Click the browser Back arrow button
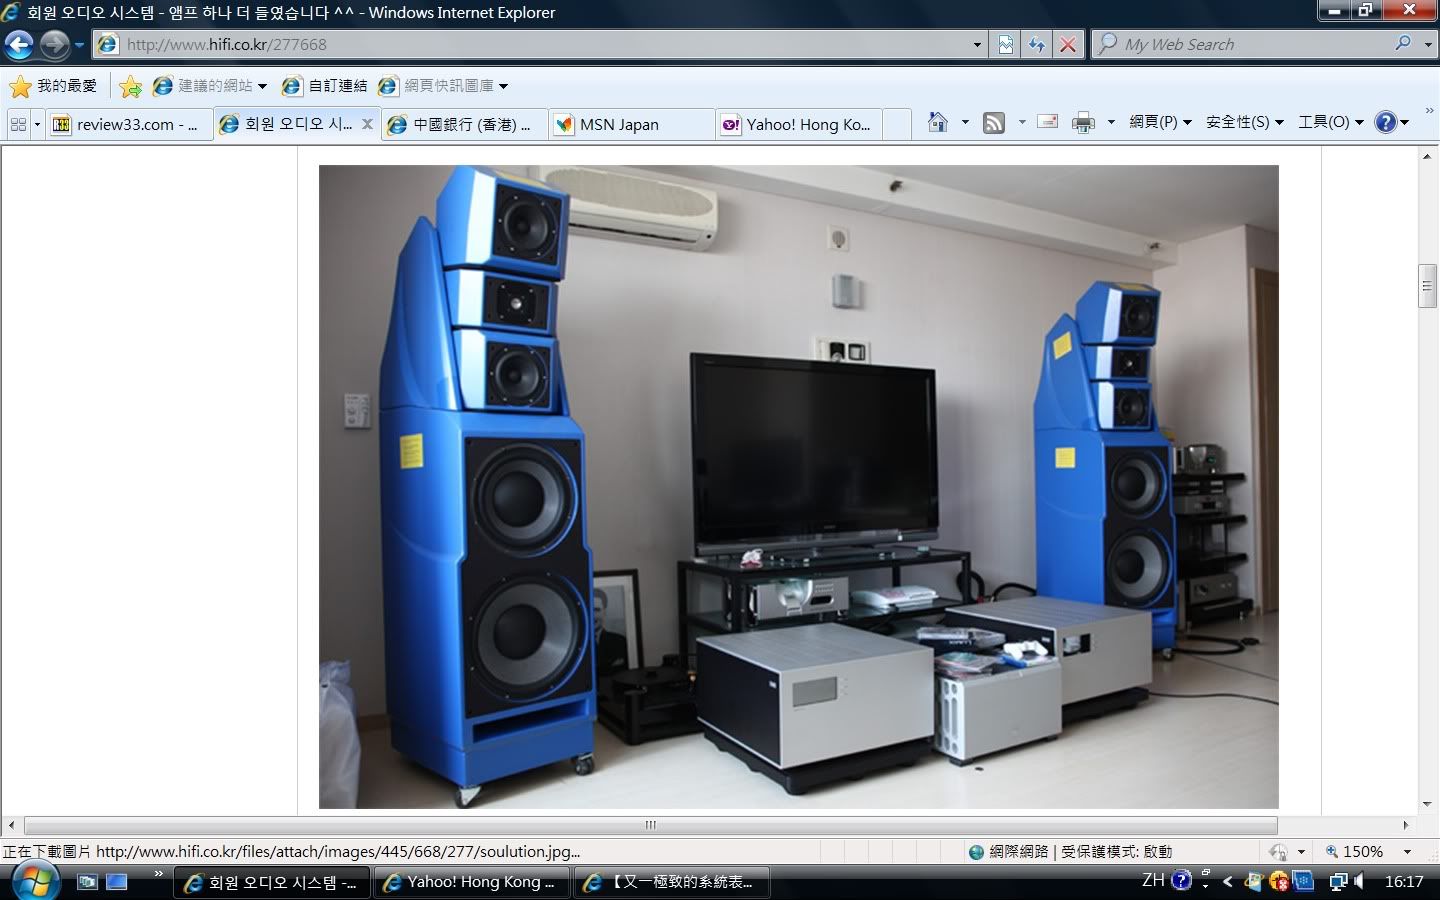The height and width of the screenshot is (900, 1440). point(19,44)
